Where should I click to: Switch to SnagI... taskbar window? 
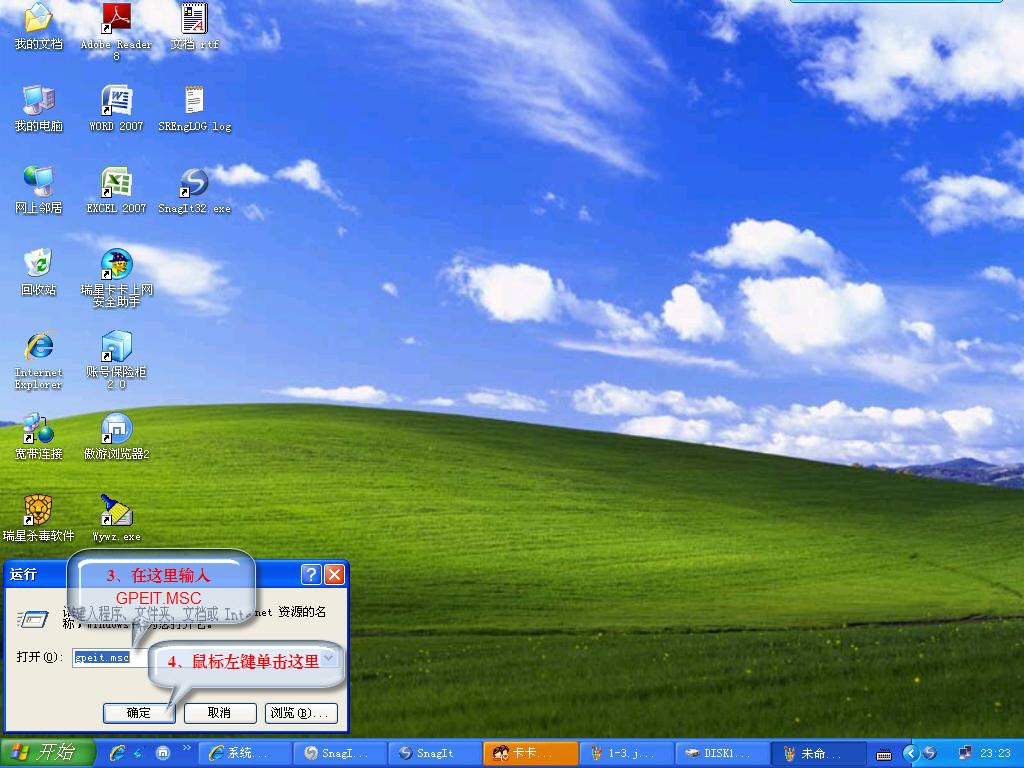(x=340, y=753)
